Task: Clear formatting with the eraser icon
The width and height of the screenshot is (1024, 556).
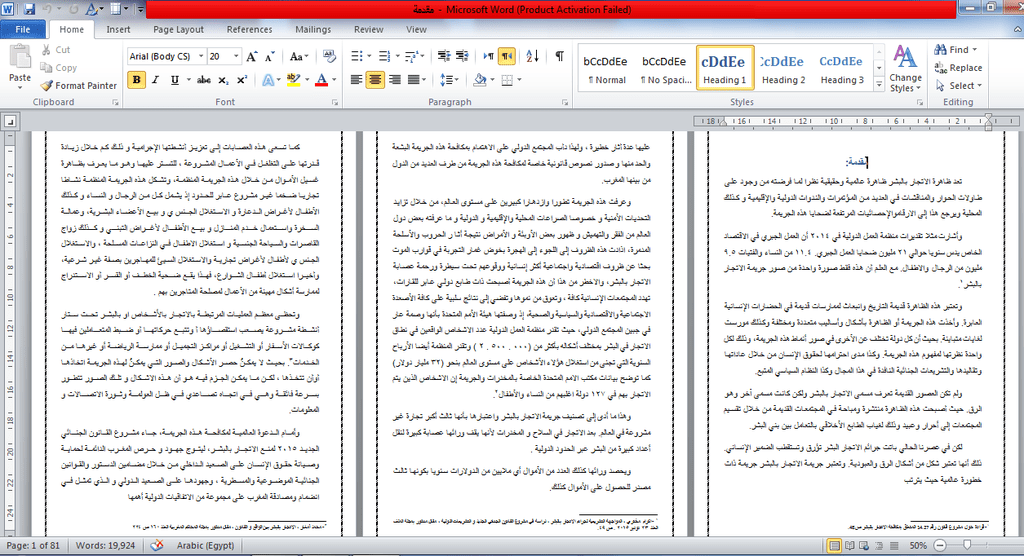Action: [329, 57]
